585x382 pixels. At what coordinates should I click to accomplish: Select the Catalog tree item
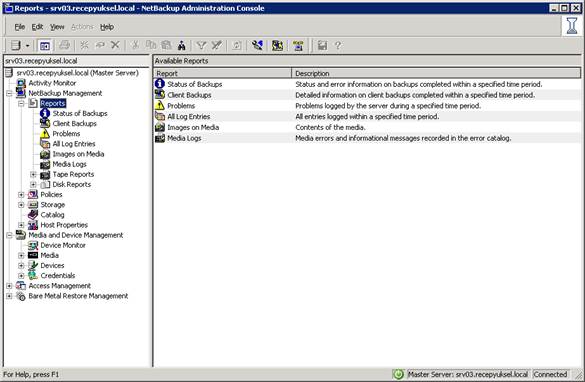click(x=52, y=215)
